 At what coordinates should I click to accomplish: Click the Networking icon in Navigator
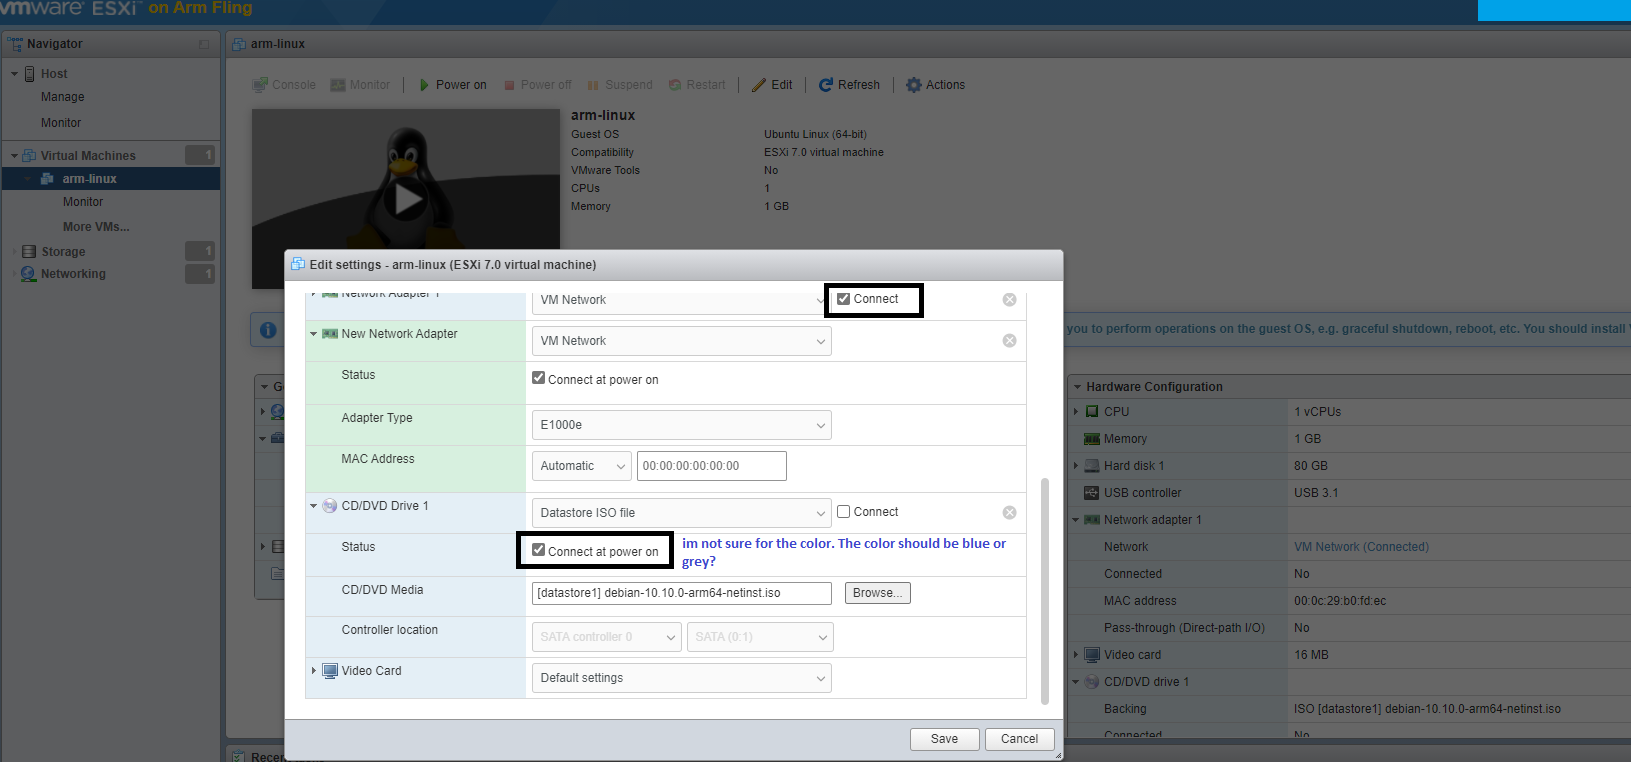(29, 274)
